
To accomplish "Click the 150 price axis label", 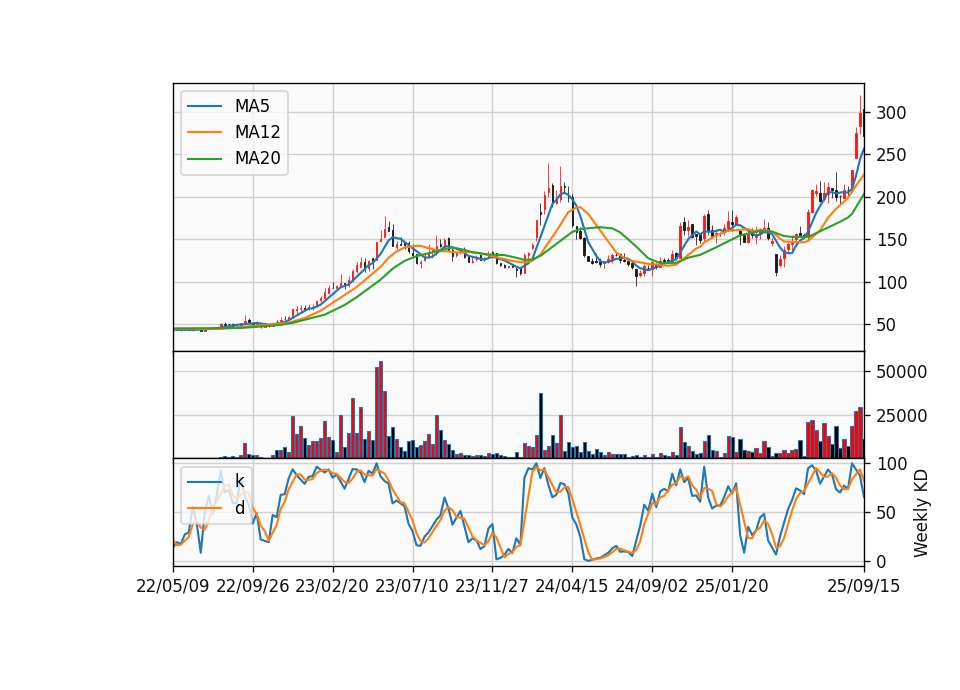I will coord(891,240).
